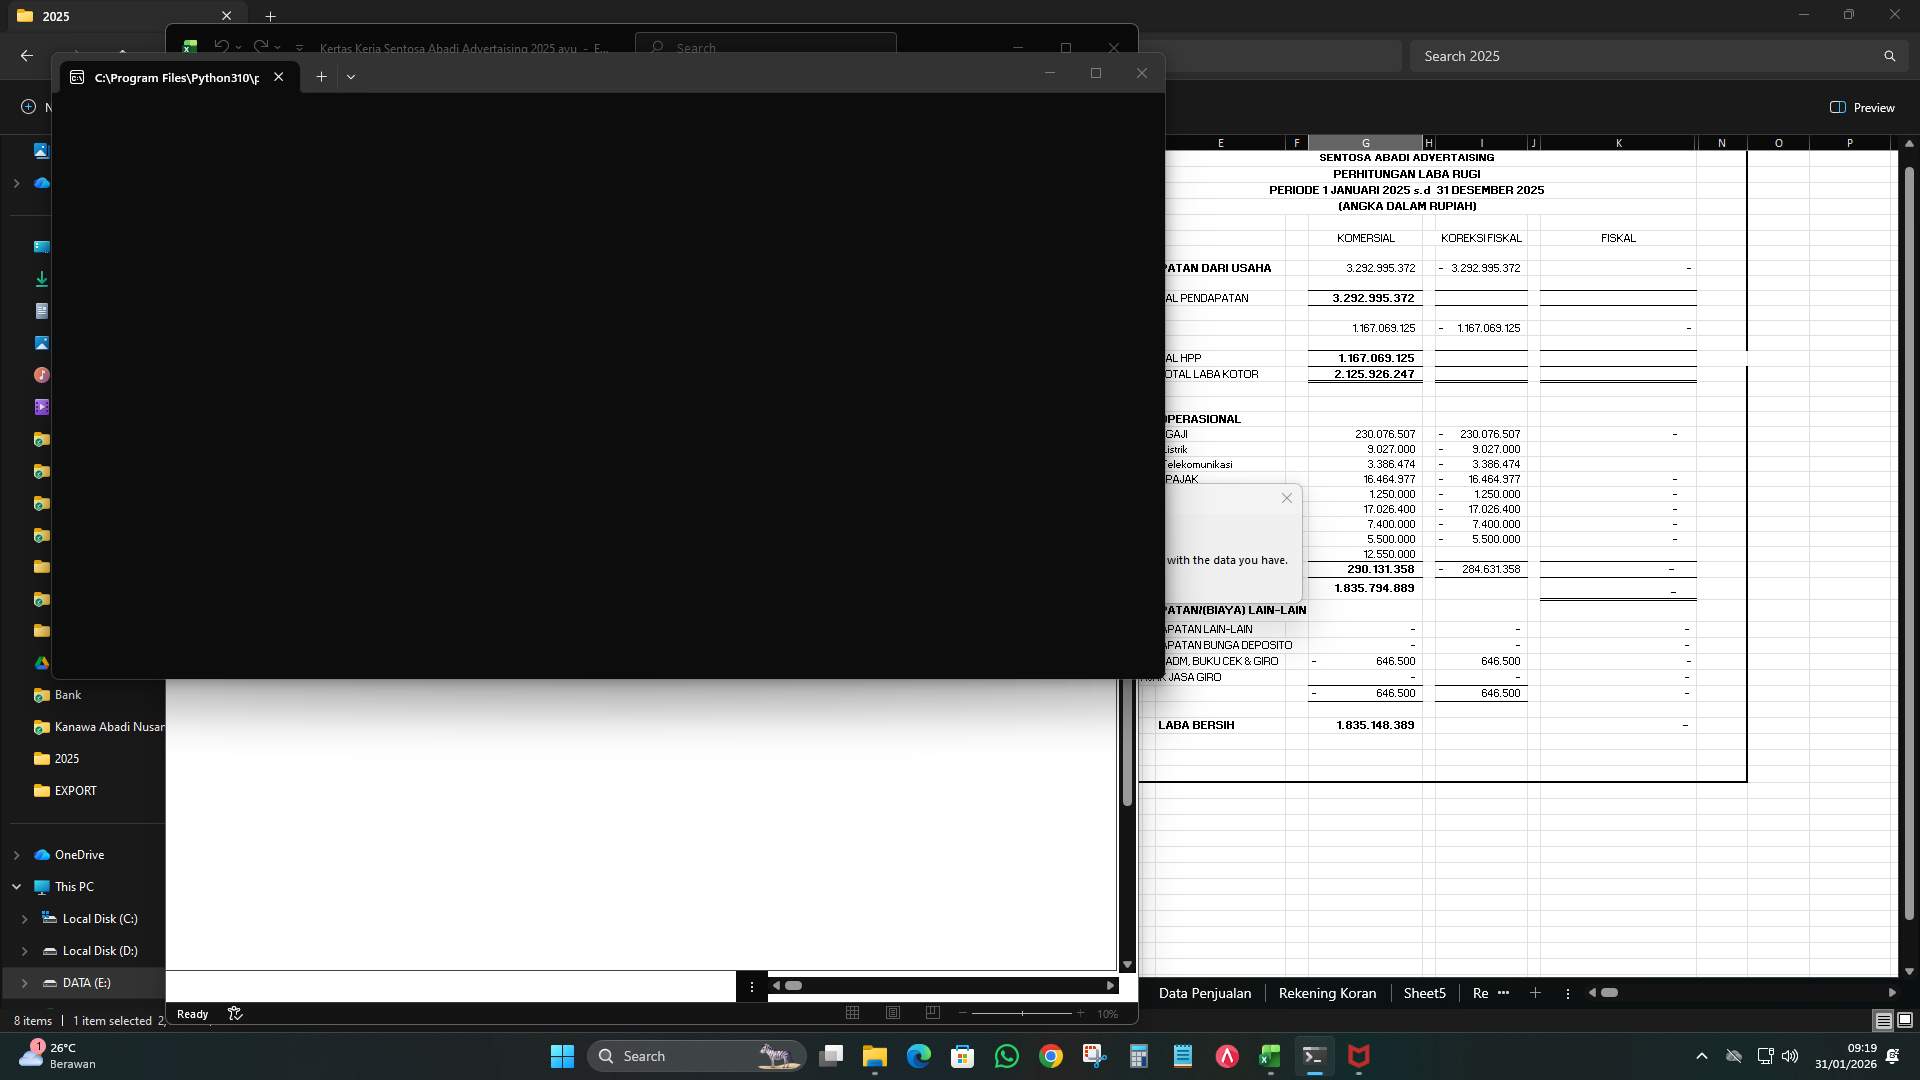Add a new worksheet with the plus button
1920x1080 pixels.
click(1536, 993)
